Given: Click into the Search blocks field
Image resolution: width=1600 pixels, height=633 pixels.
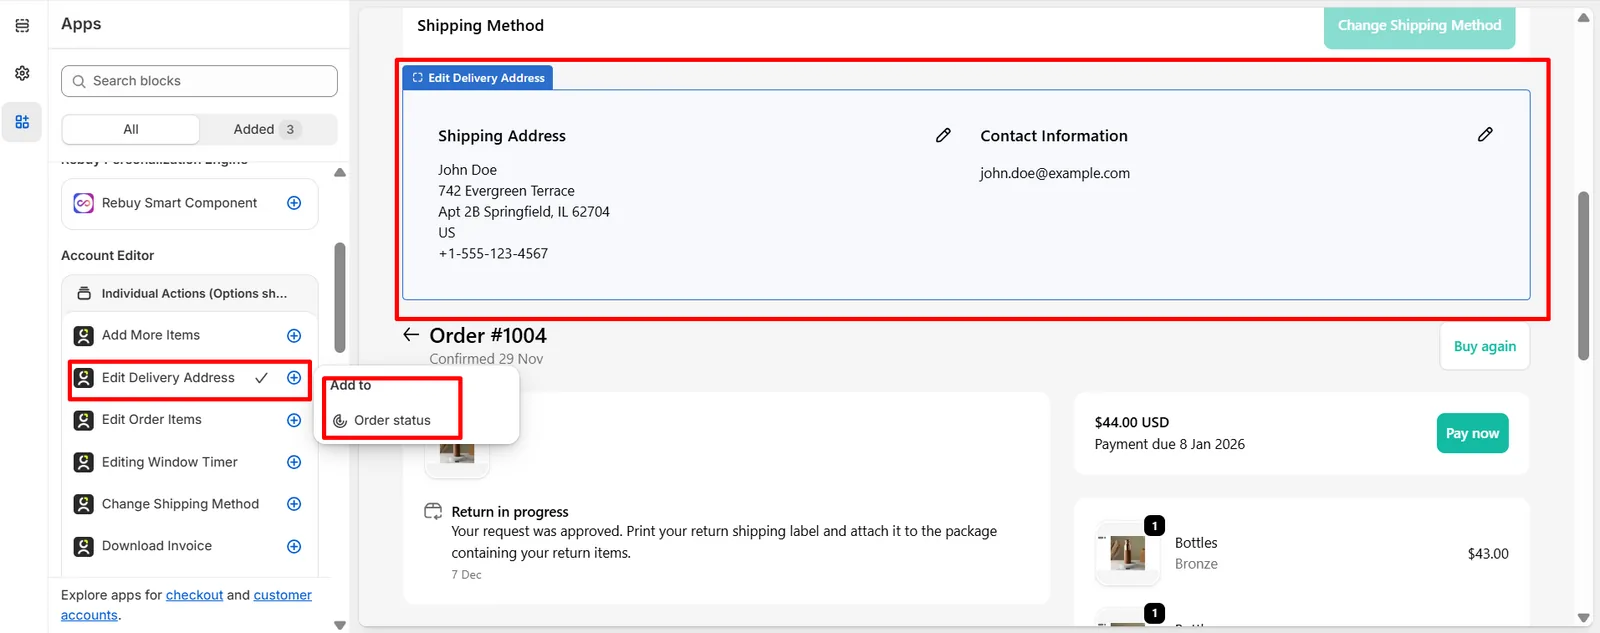Looking at the screenshot, I should 199,81.
